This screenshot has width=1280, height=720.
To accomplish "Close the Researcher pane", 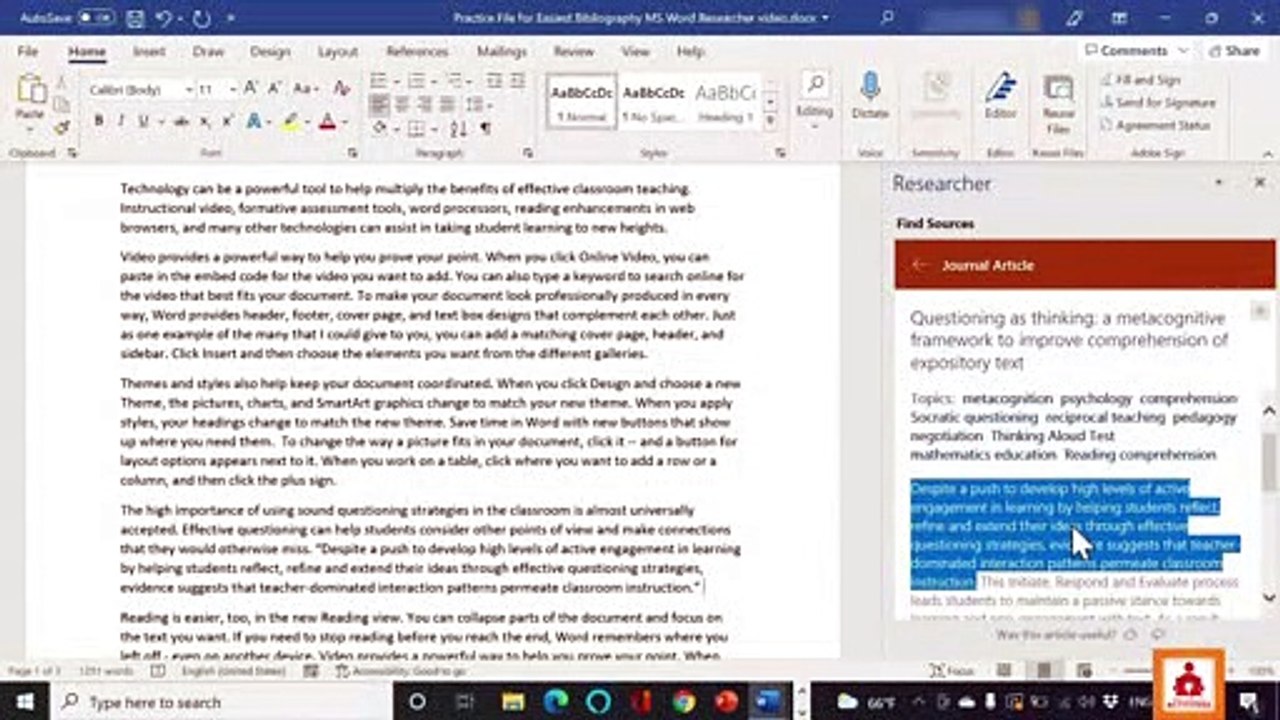I will [1260, 182].
